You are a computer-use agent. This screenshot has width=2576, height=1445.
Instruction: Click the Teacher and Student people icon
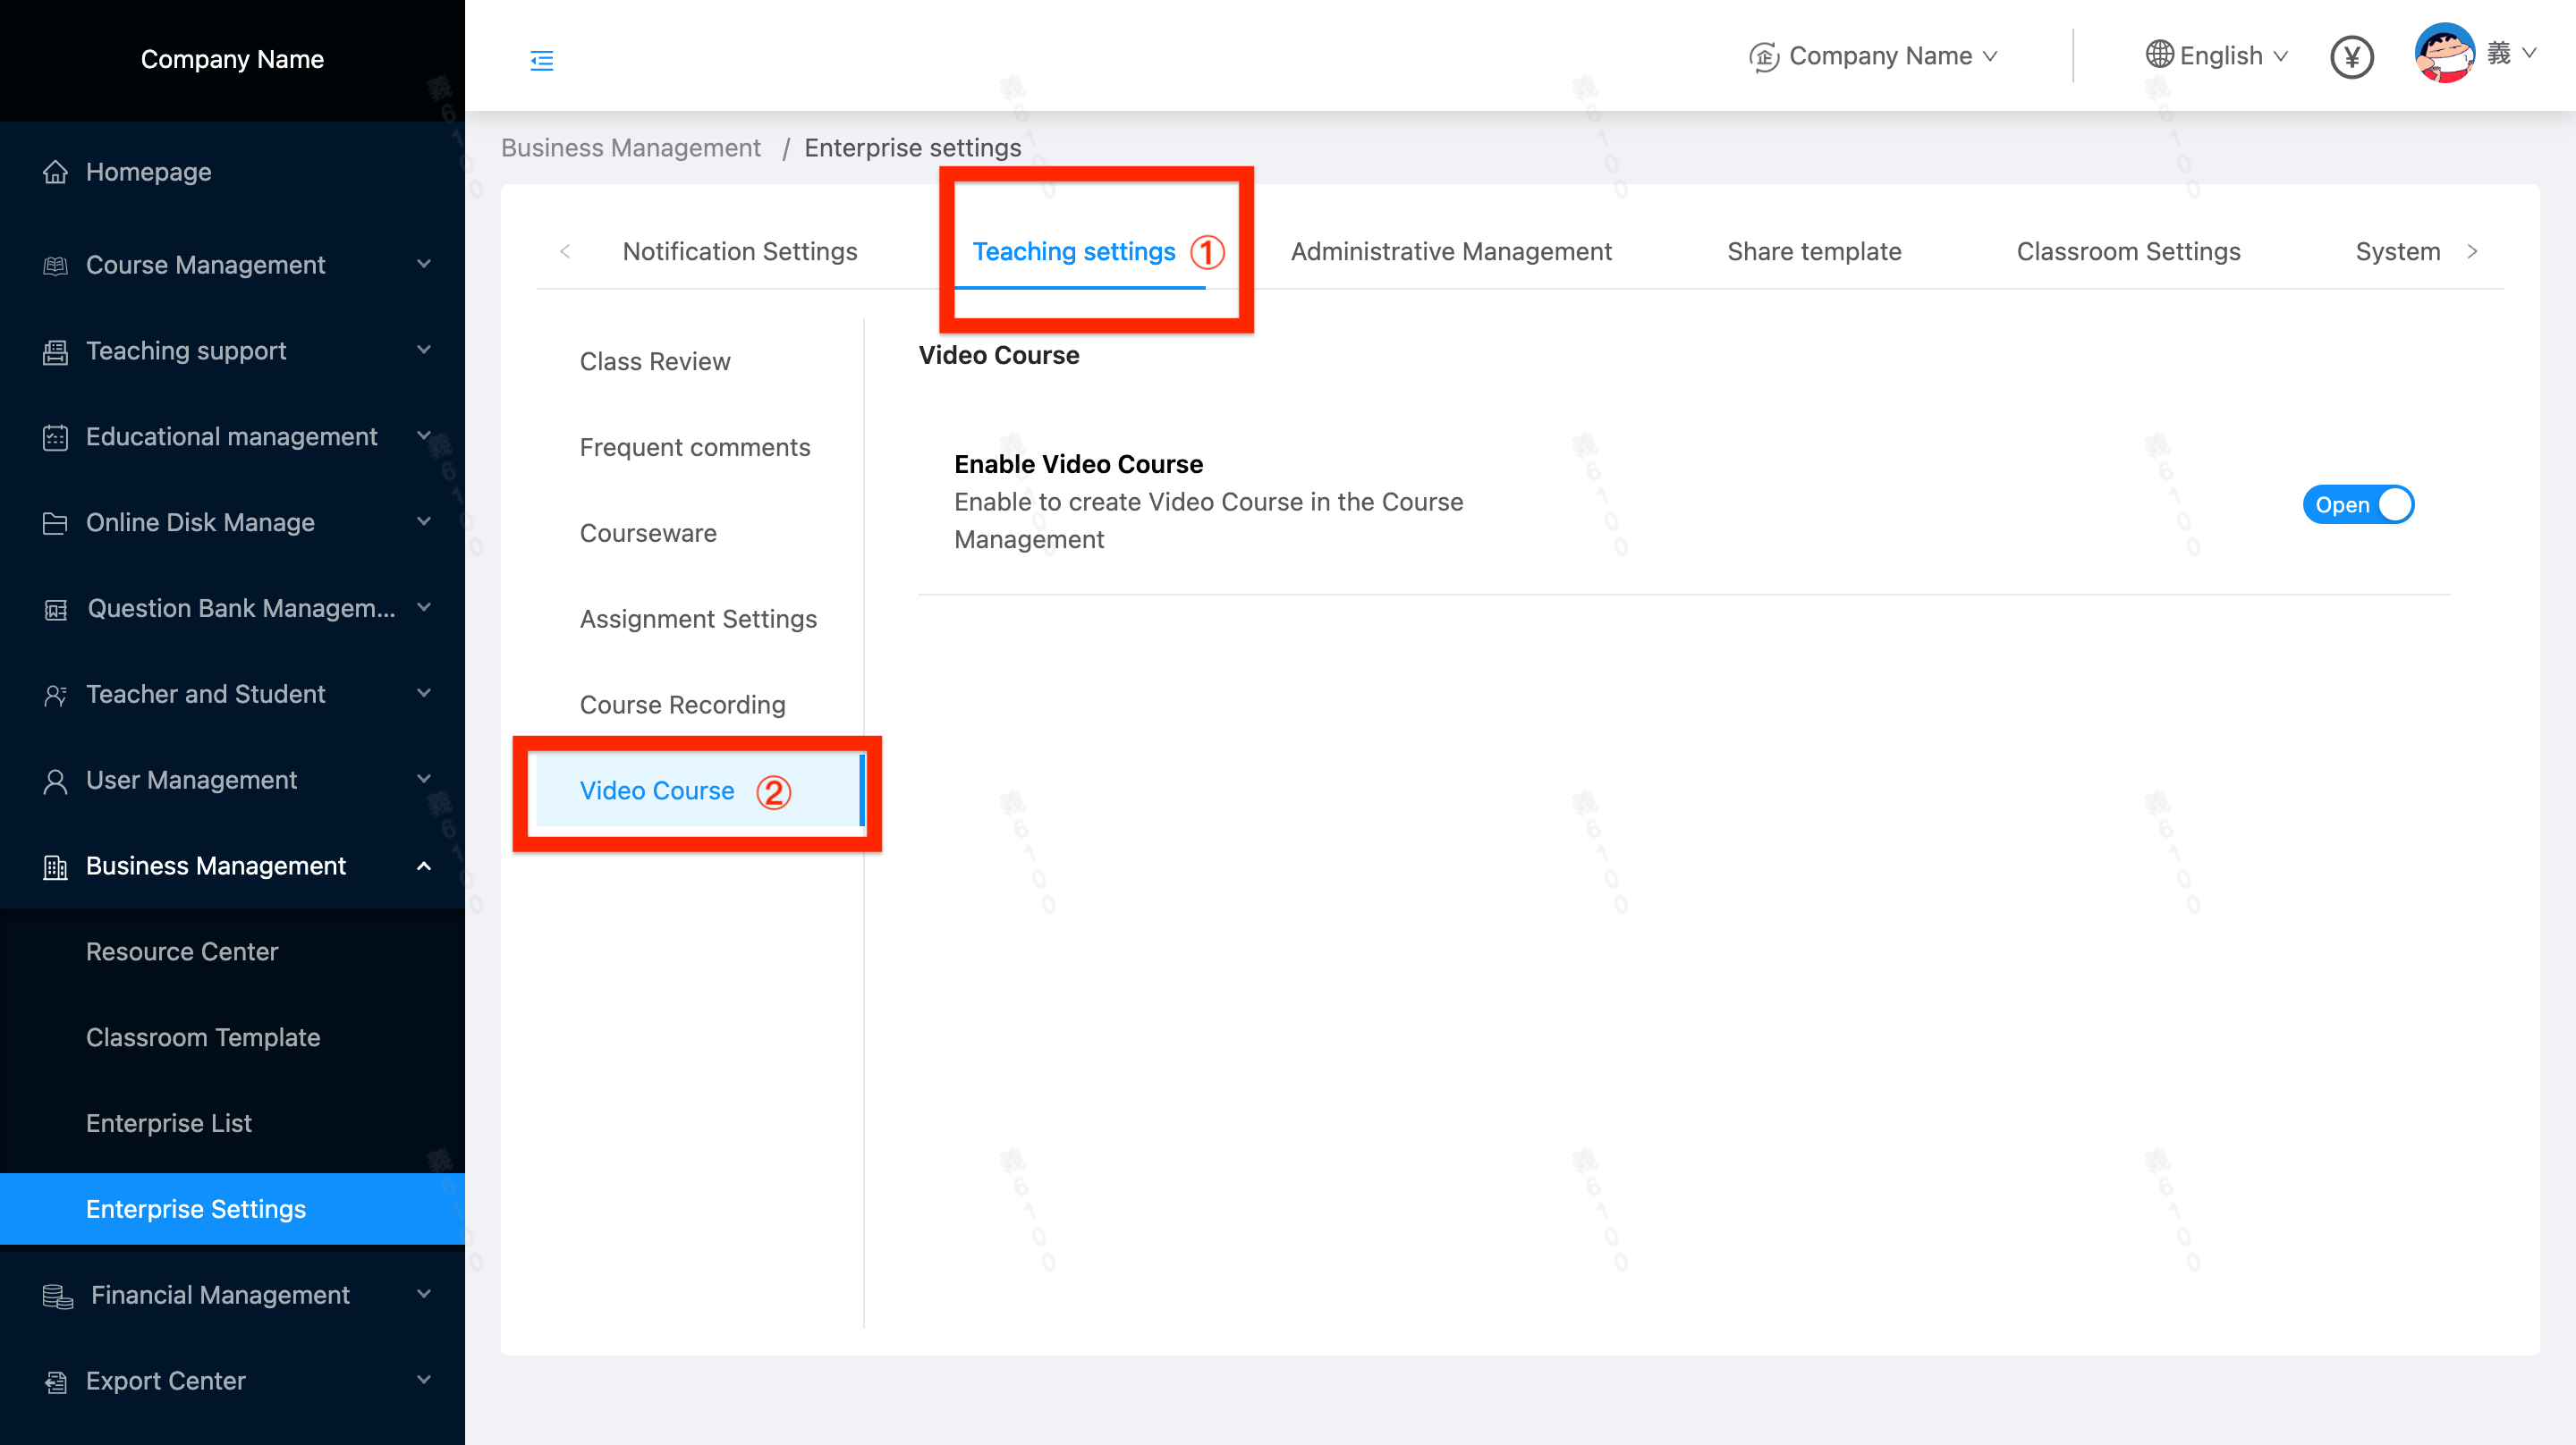(55, 694)
